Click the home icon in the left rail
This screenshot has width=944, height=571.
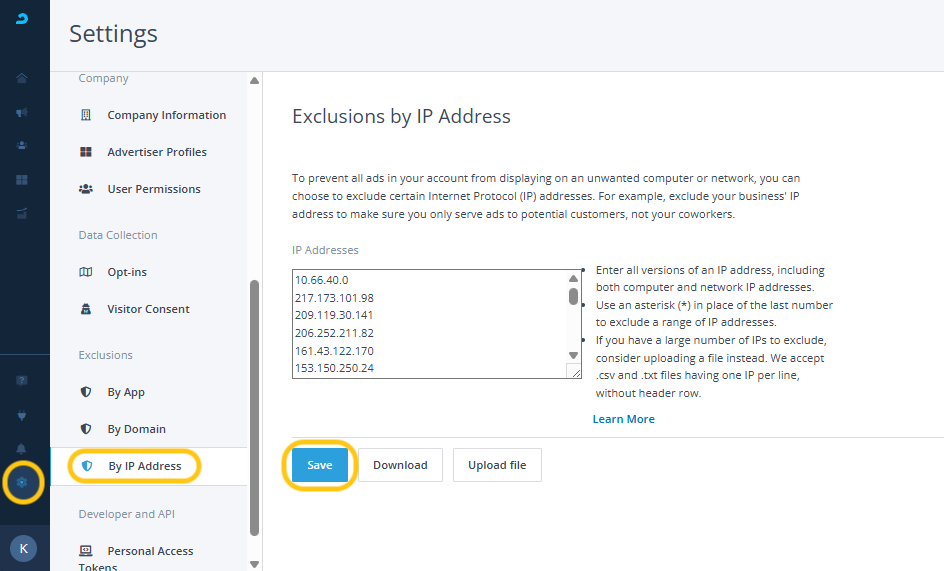[x=22, y=78]
